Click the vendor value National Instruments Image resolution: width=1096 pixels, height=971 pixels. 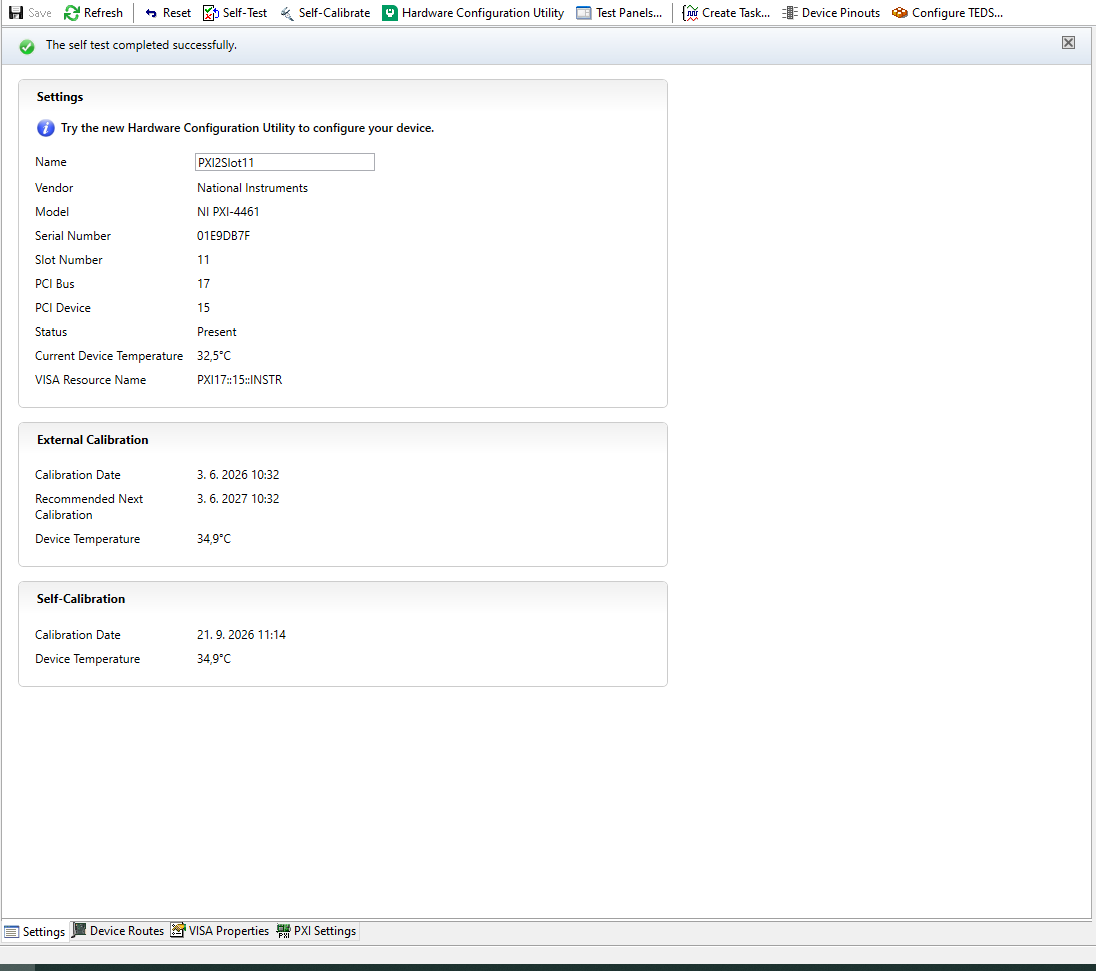pos(252,188)
